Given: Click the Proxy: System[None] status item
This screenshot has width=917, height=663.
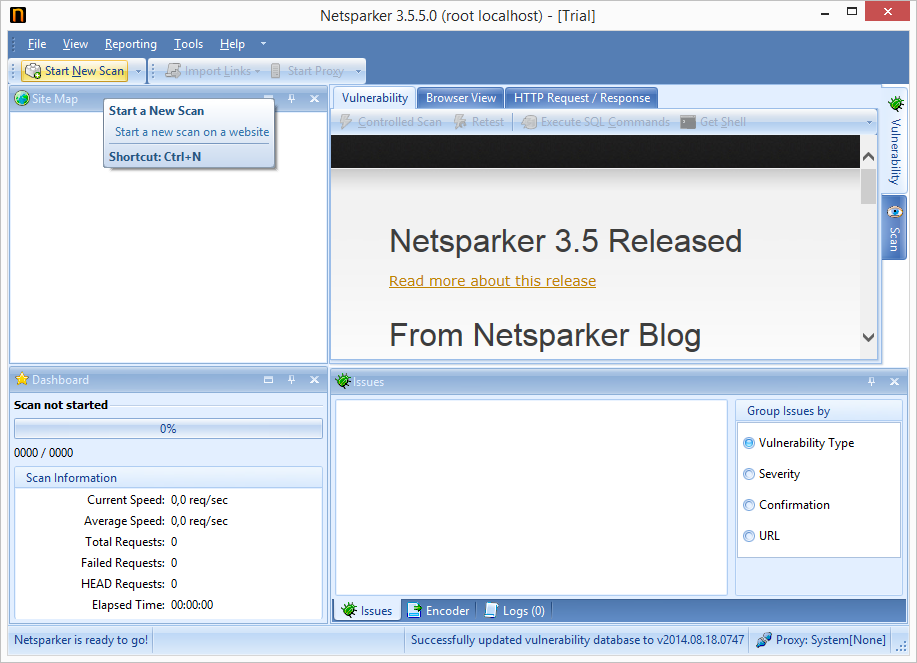Looking at the screenshot, I should pos(821,640).
